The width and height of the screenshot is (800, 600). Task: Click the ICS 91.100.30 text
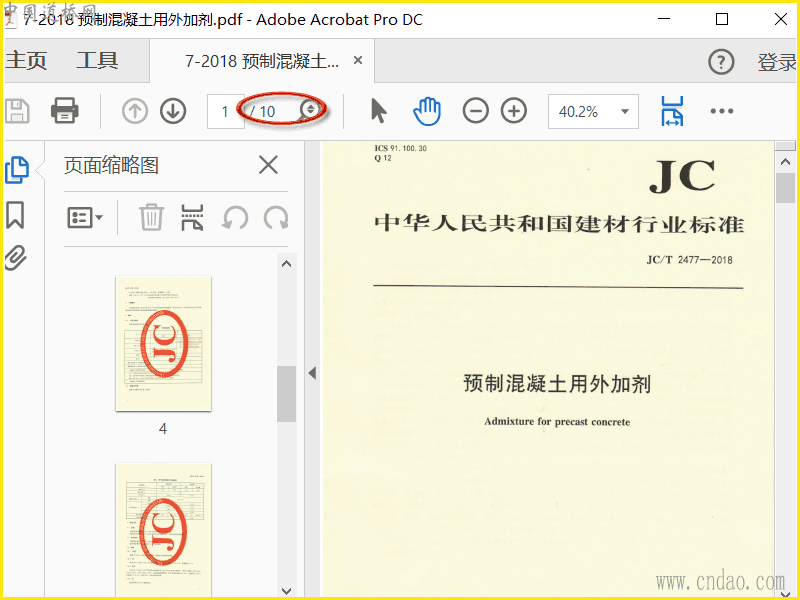tap(401, 148)
